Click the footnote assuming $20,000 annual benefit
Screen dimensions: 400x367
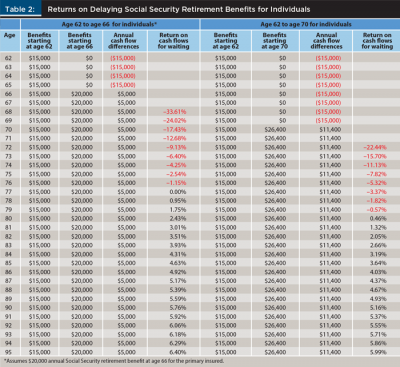click(x=114, y=361)
